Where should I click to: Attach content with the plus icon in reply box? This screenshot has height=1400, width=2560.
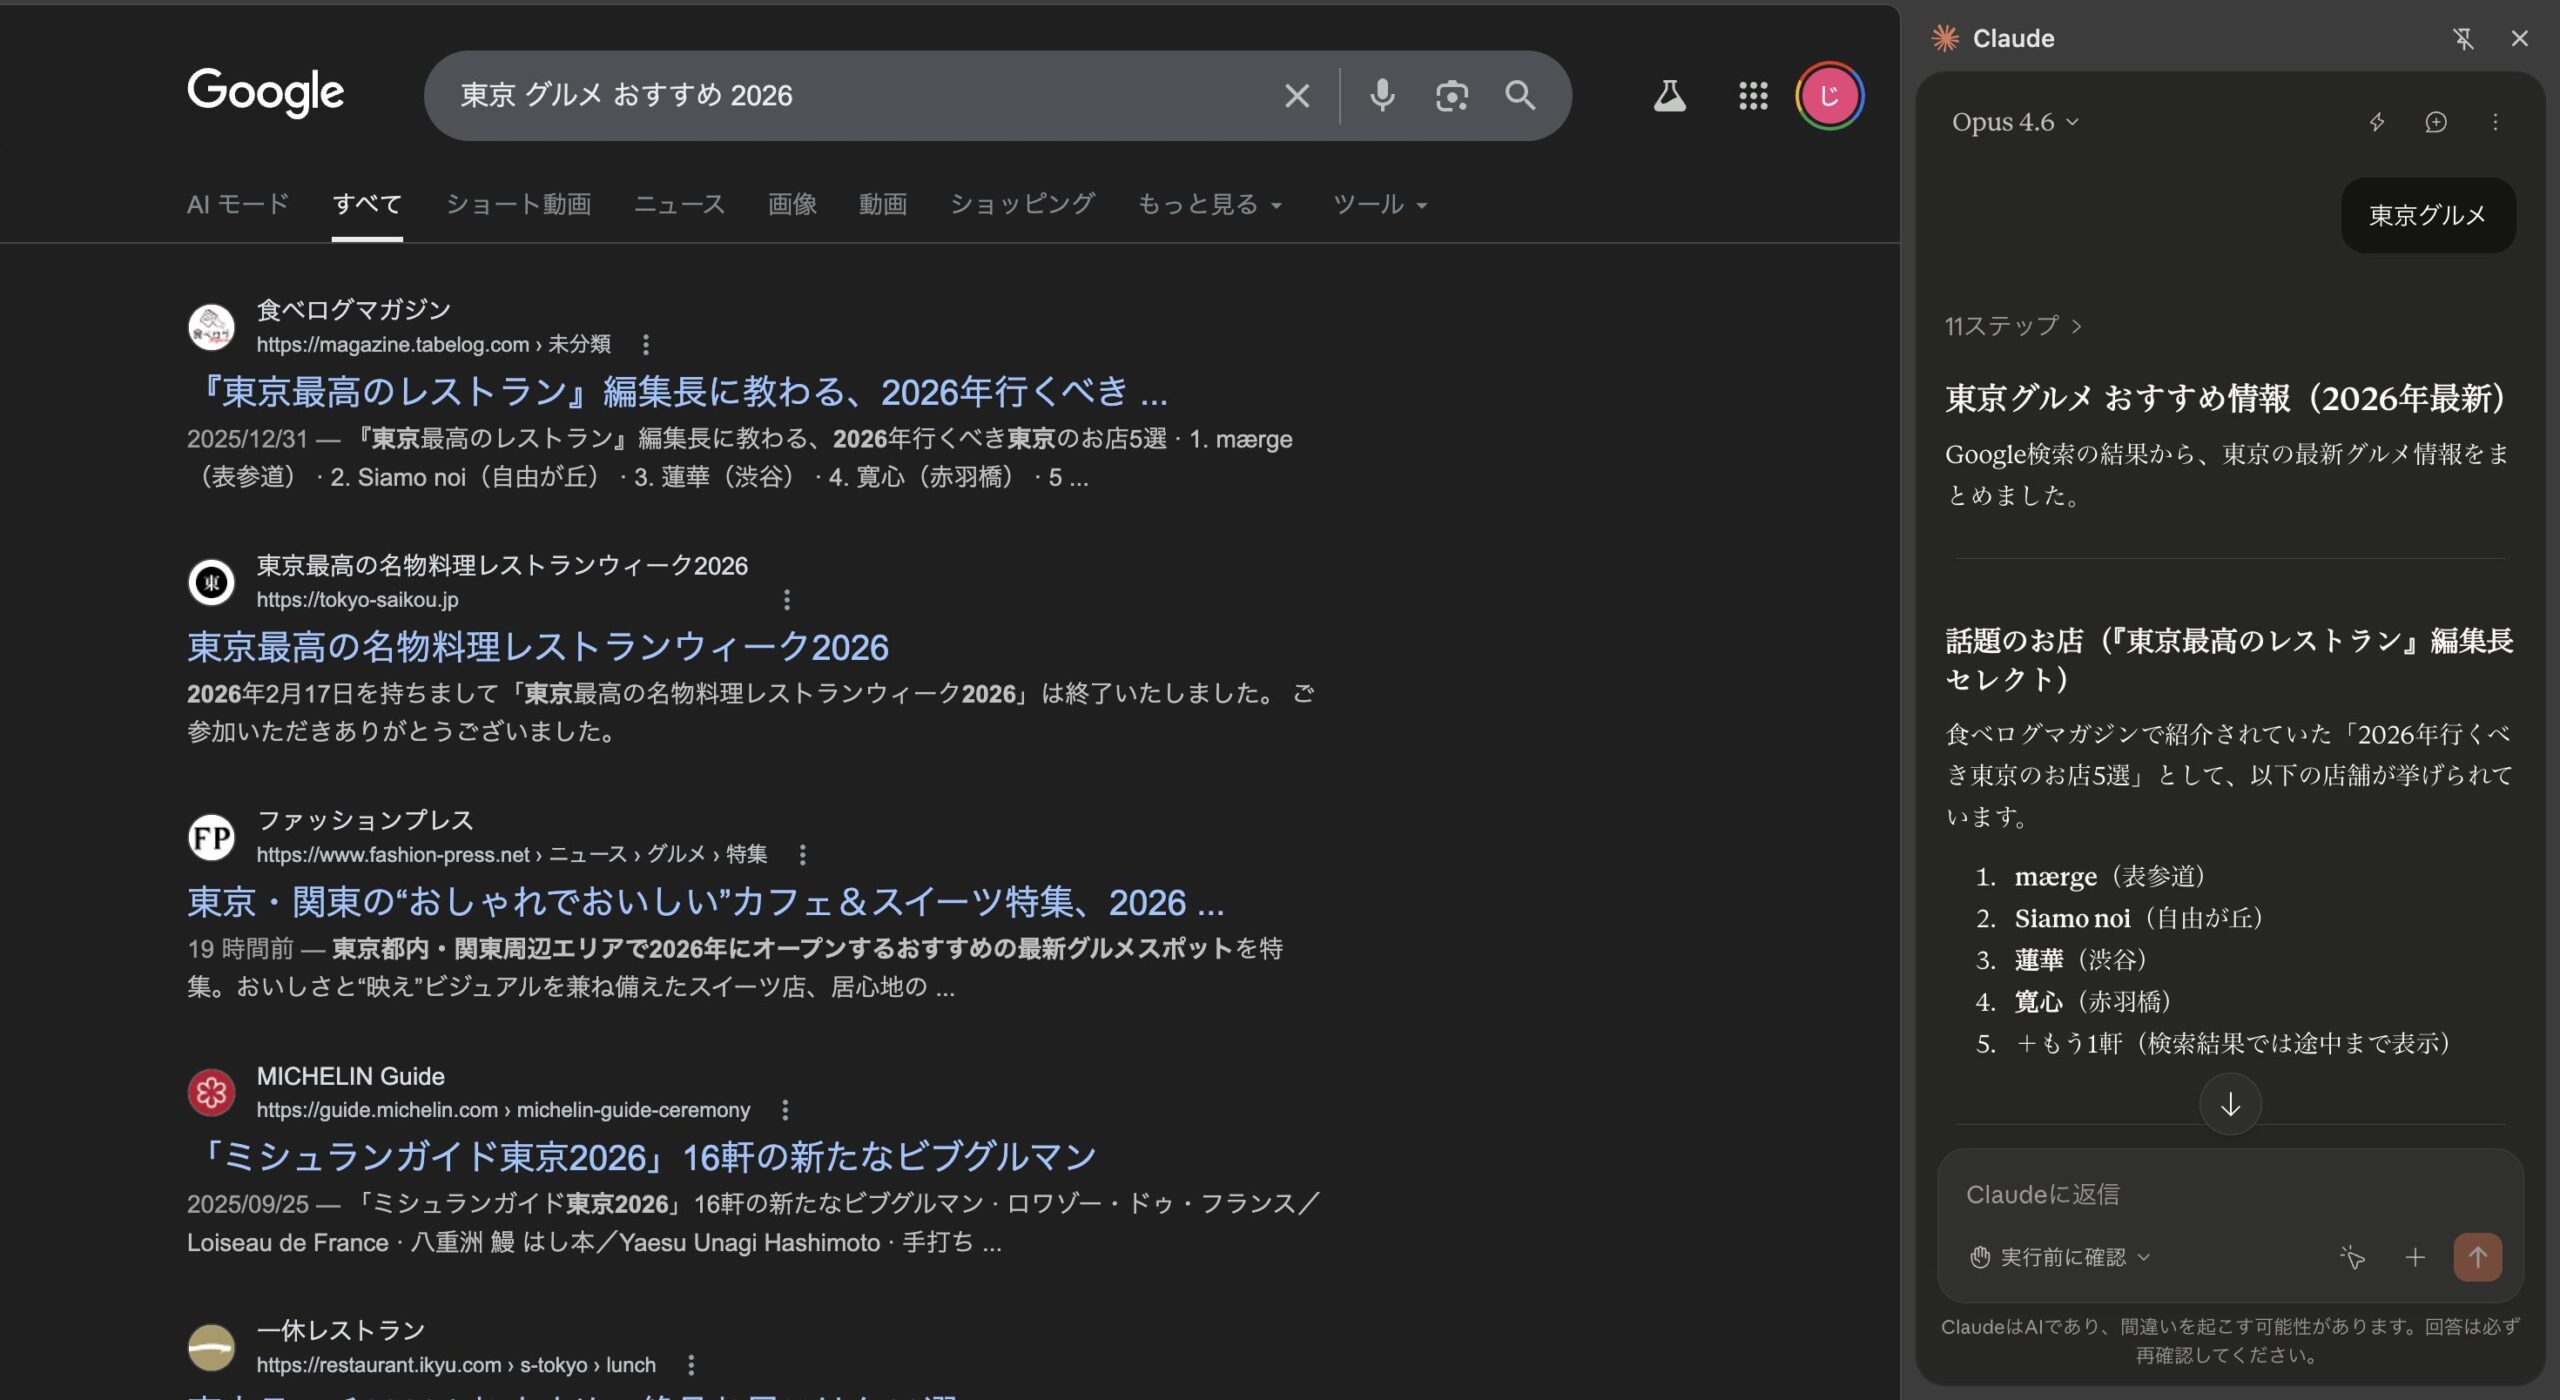click(x=2416, y=1257)
